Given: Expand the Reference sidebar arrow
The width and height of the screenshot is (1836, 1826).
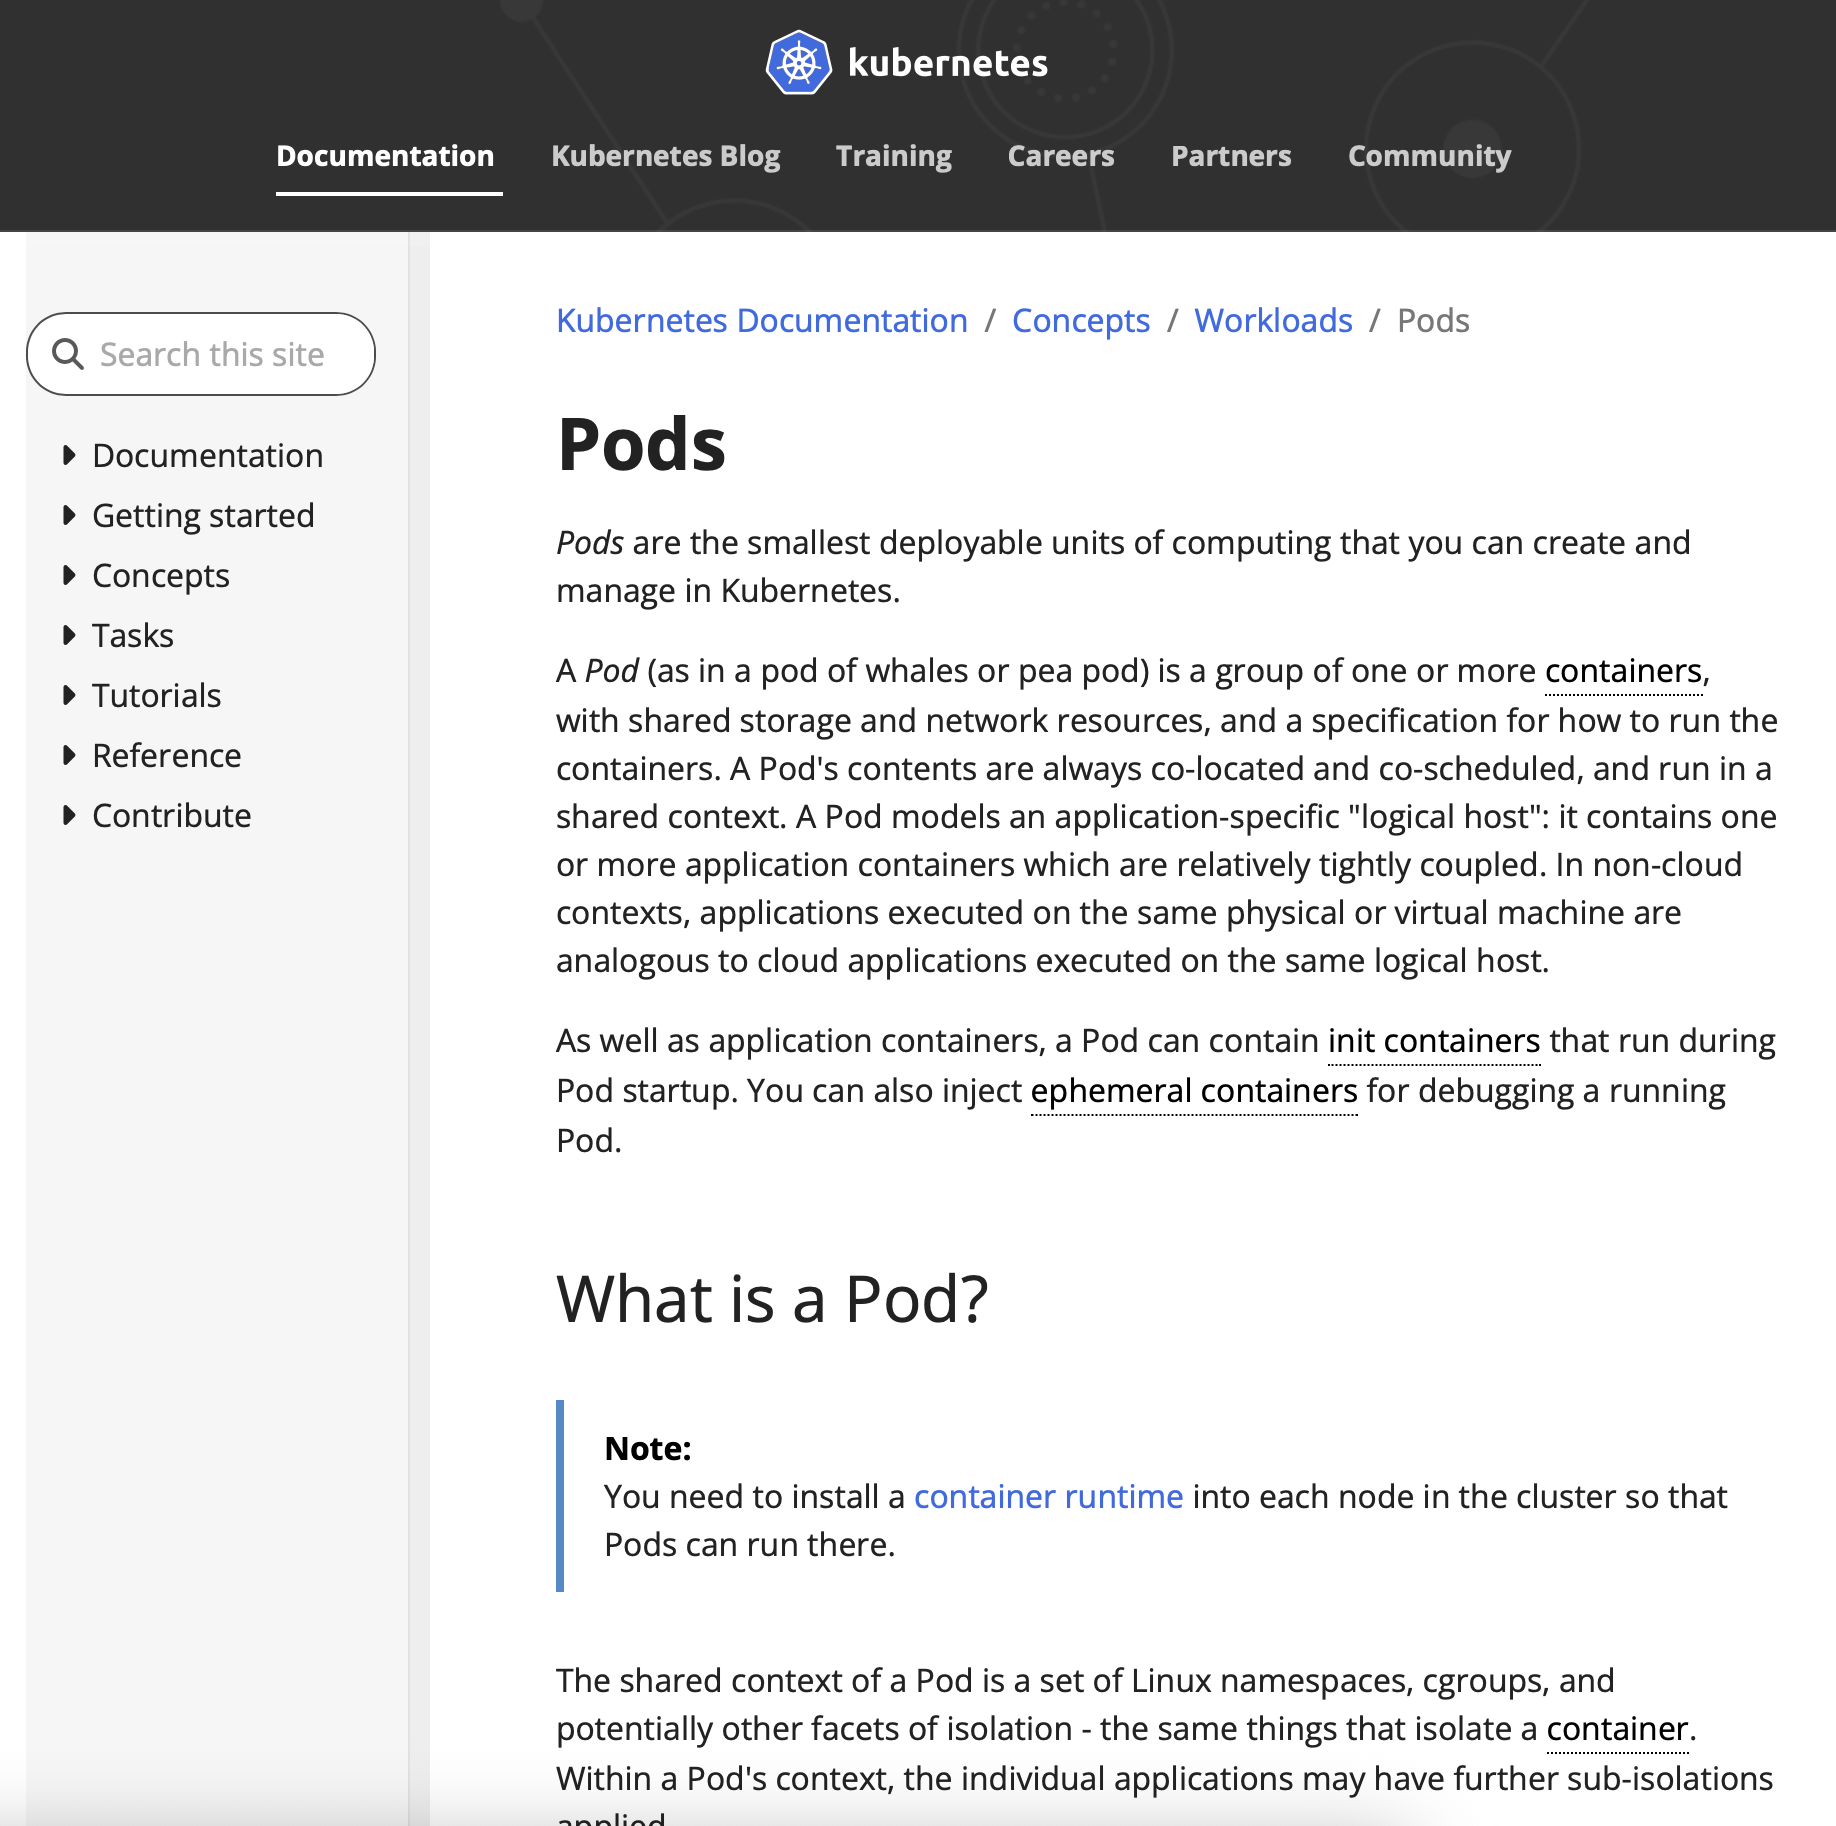Looking at the screenshot, I should coord(69,756).
